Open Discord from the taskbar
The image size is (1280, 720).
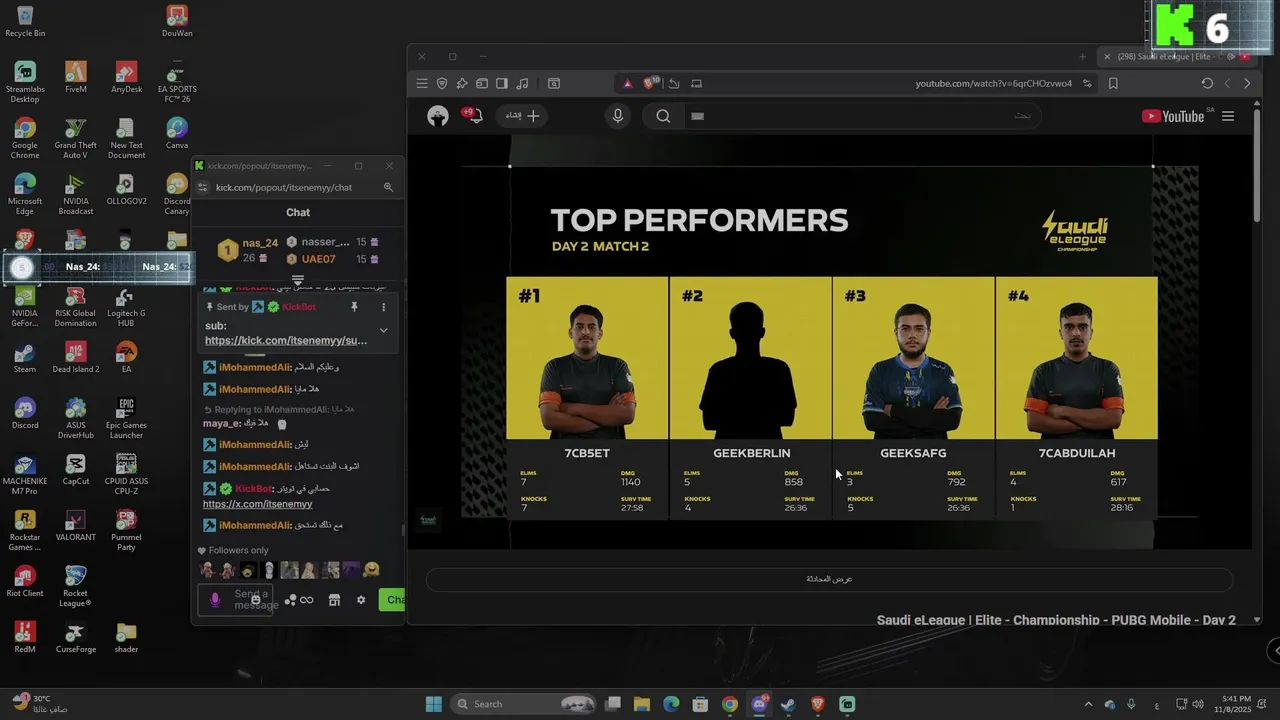pyautogui.click(x=759, y=704)
